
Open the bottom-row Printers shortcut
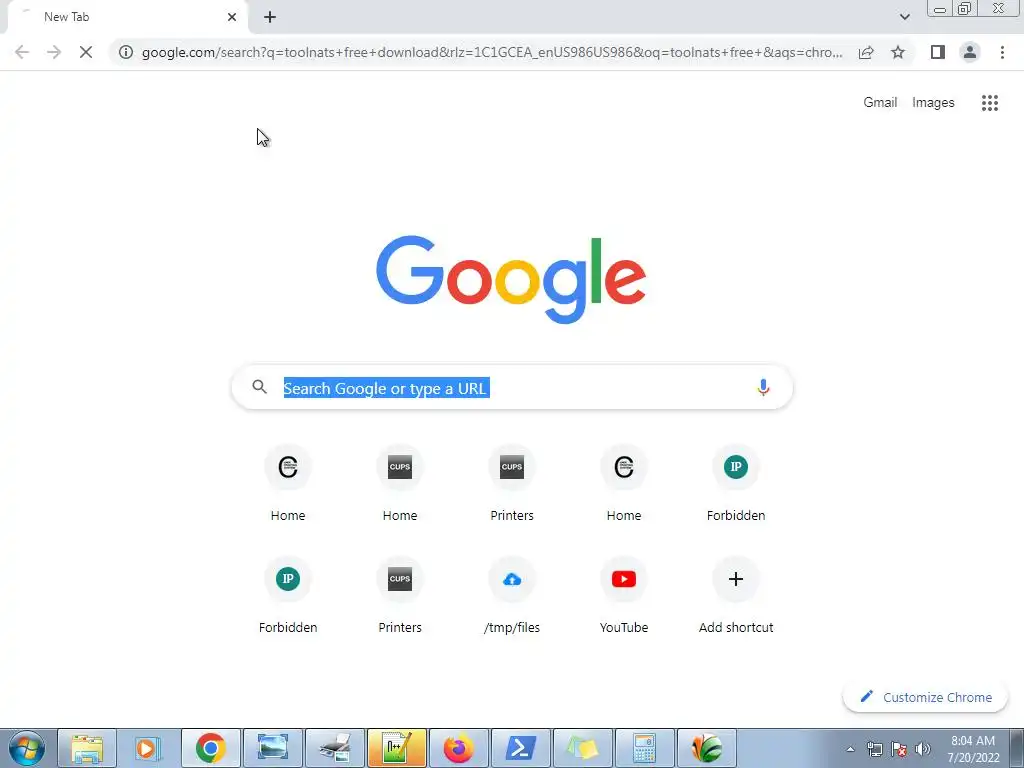tap(400, 594)
